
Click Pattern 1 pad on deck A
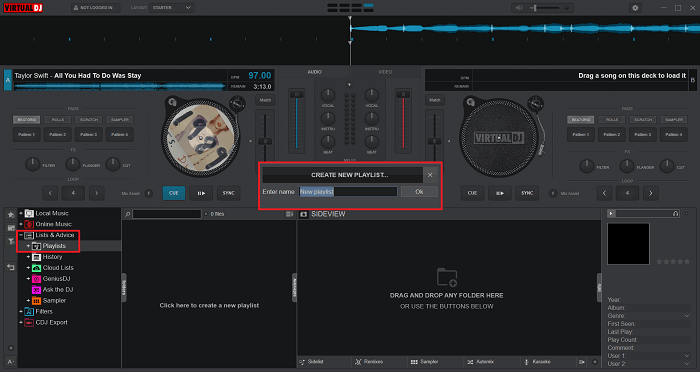coord(27,134)
